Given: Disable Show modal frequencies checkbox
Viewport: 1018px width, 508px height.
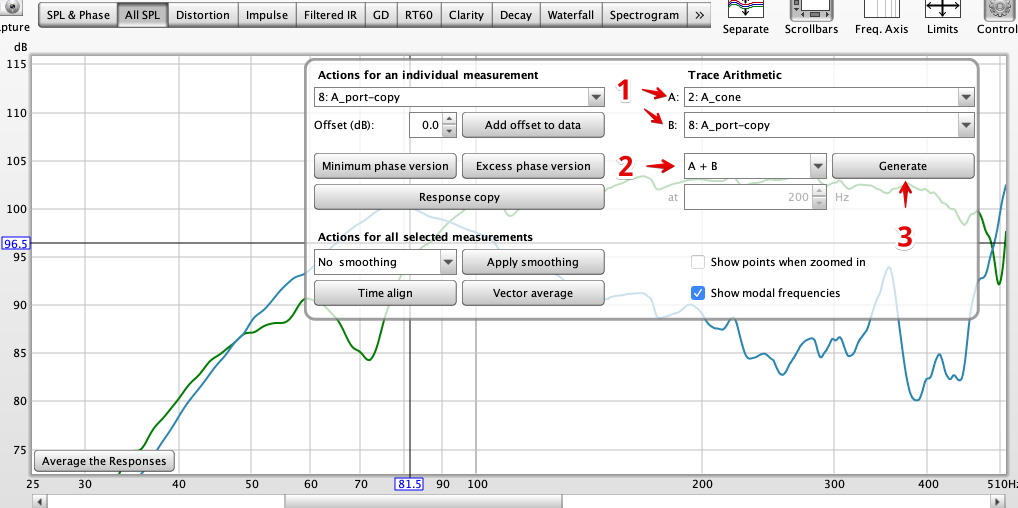Looking at the screenshot, I should pos(698,293).
